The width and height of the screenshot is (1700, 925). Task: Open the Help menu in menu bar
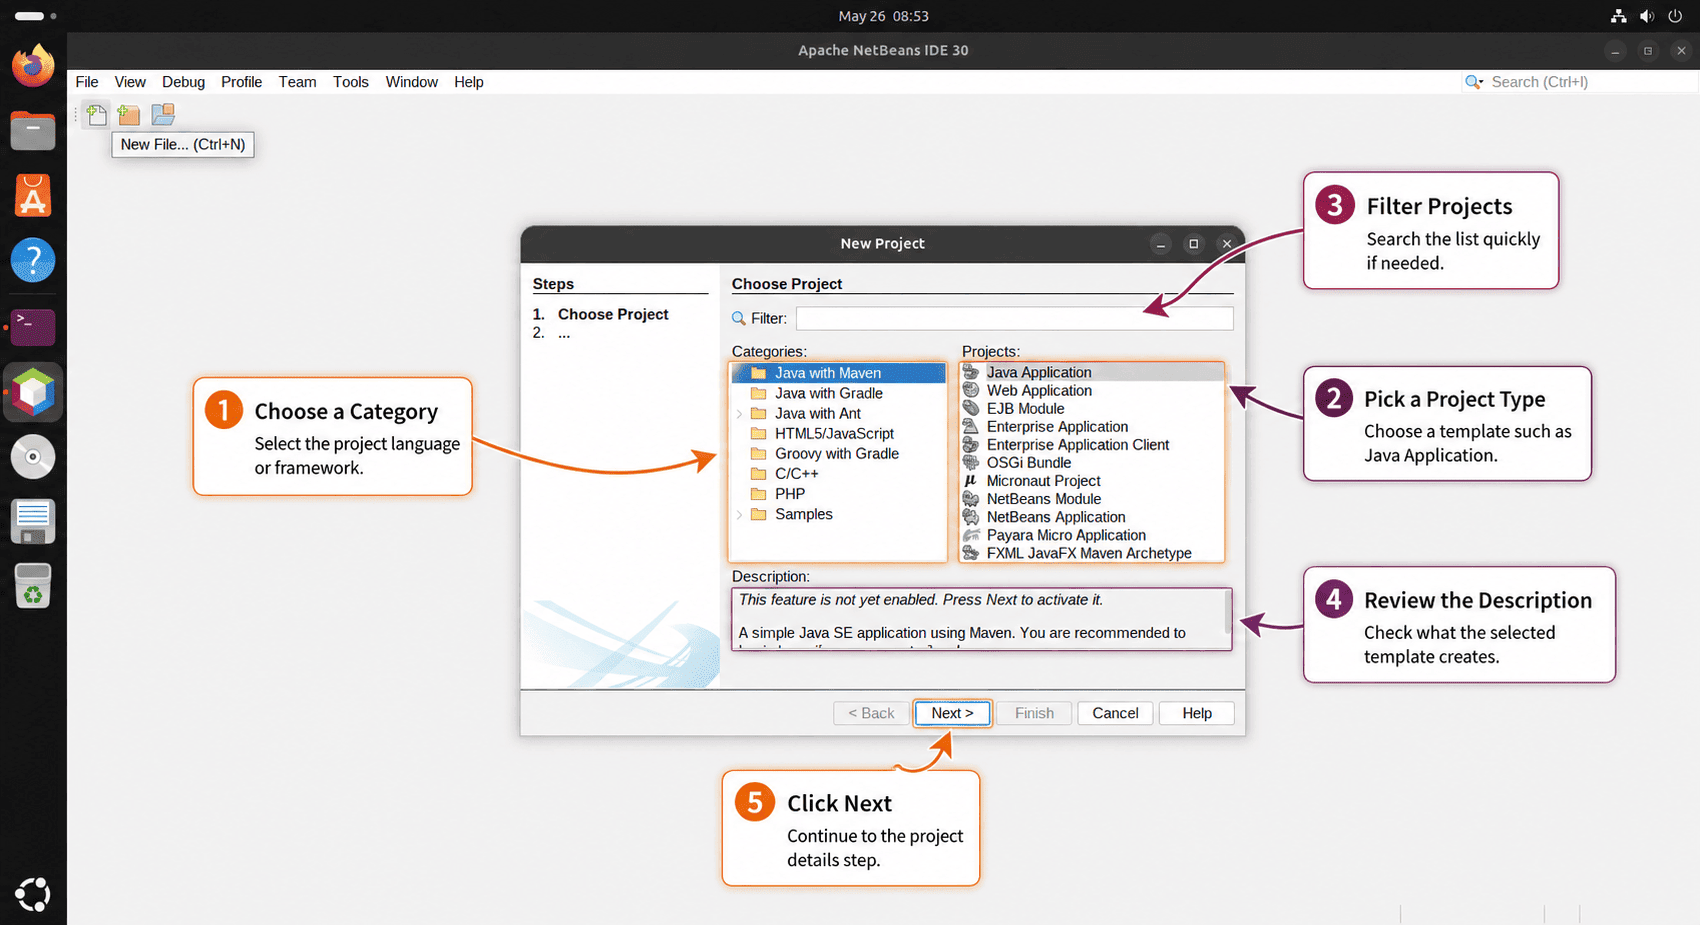pos(469,82)
